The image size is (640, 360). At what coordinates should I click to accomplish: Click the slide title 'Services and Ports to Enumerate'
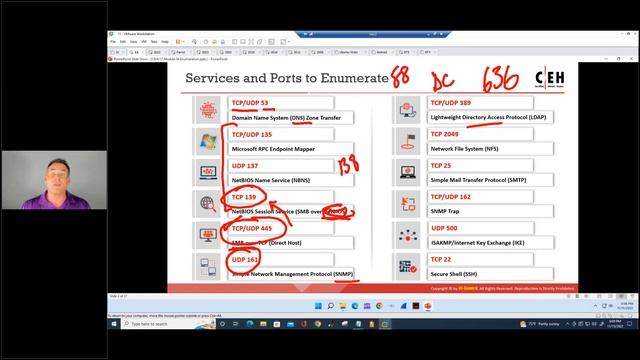287,78
